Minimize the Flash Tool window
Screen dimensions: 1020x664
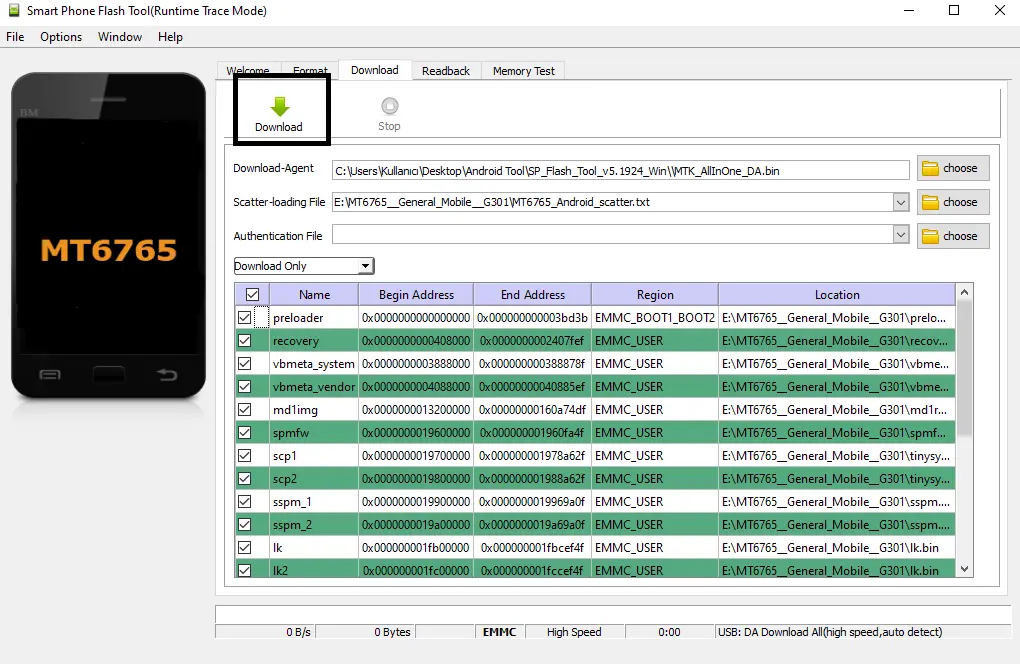[x=909, y=10]
